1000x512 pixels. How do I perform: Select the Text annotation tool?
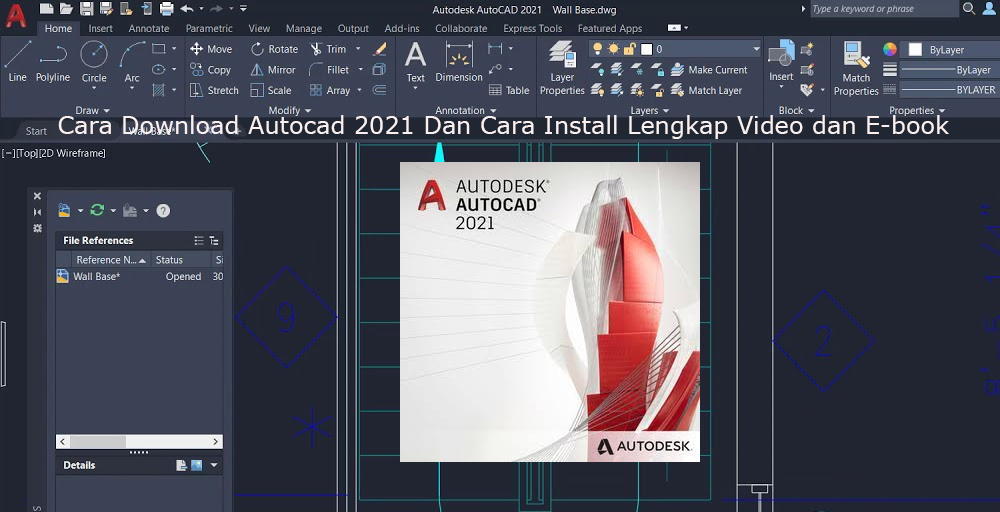[415, 62]
